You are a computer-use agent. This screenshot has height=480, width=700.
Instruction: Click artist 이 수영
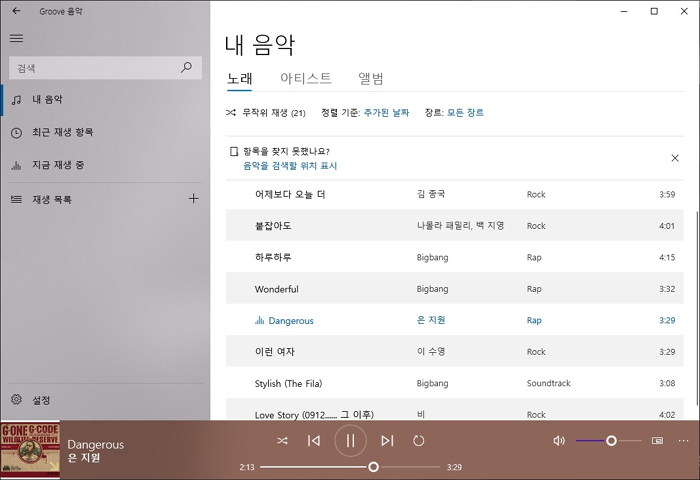point(431,352)
